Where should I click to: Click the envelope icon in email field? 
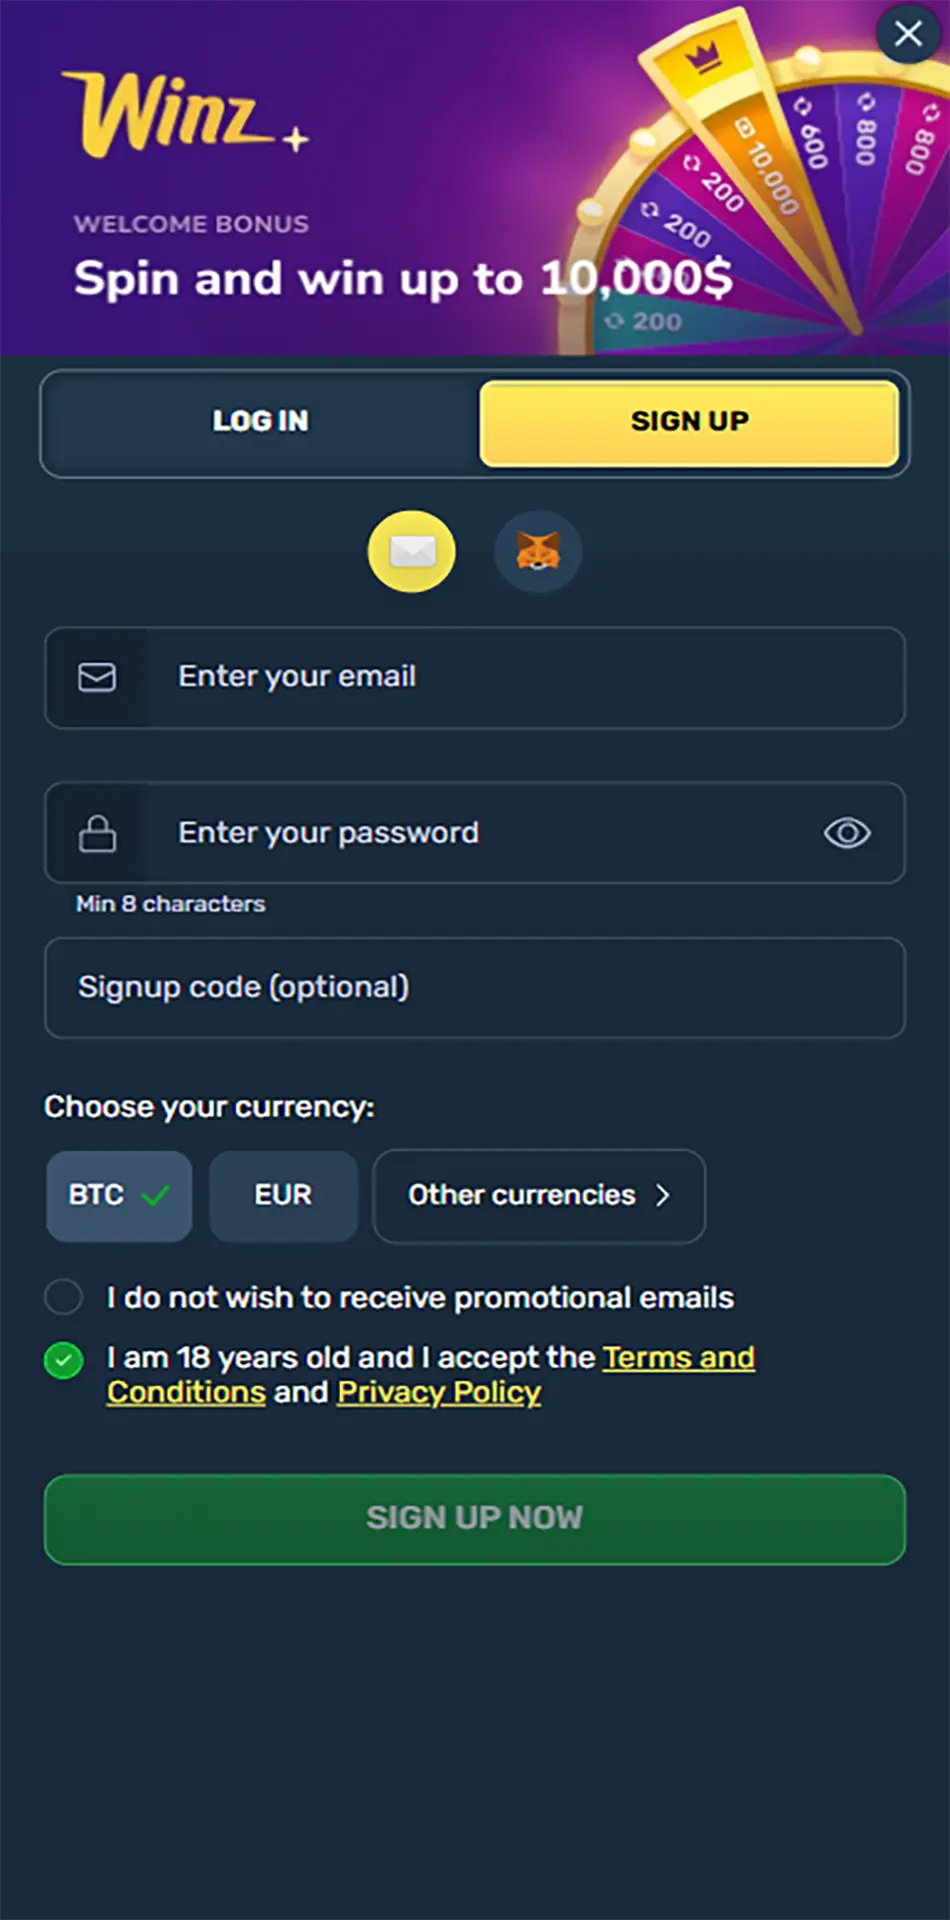tap(97, 678)
